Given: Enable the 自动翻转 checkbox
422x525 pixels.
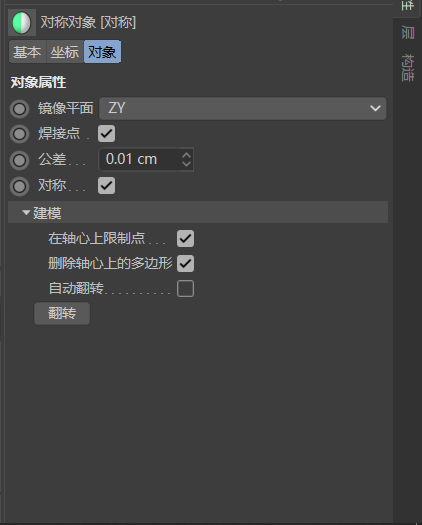Looking at the screenshot, I should (x=185, y=288).
